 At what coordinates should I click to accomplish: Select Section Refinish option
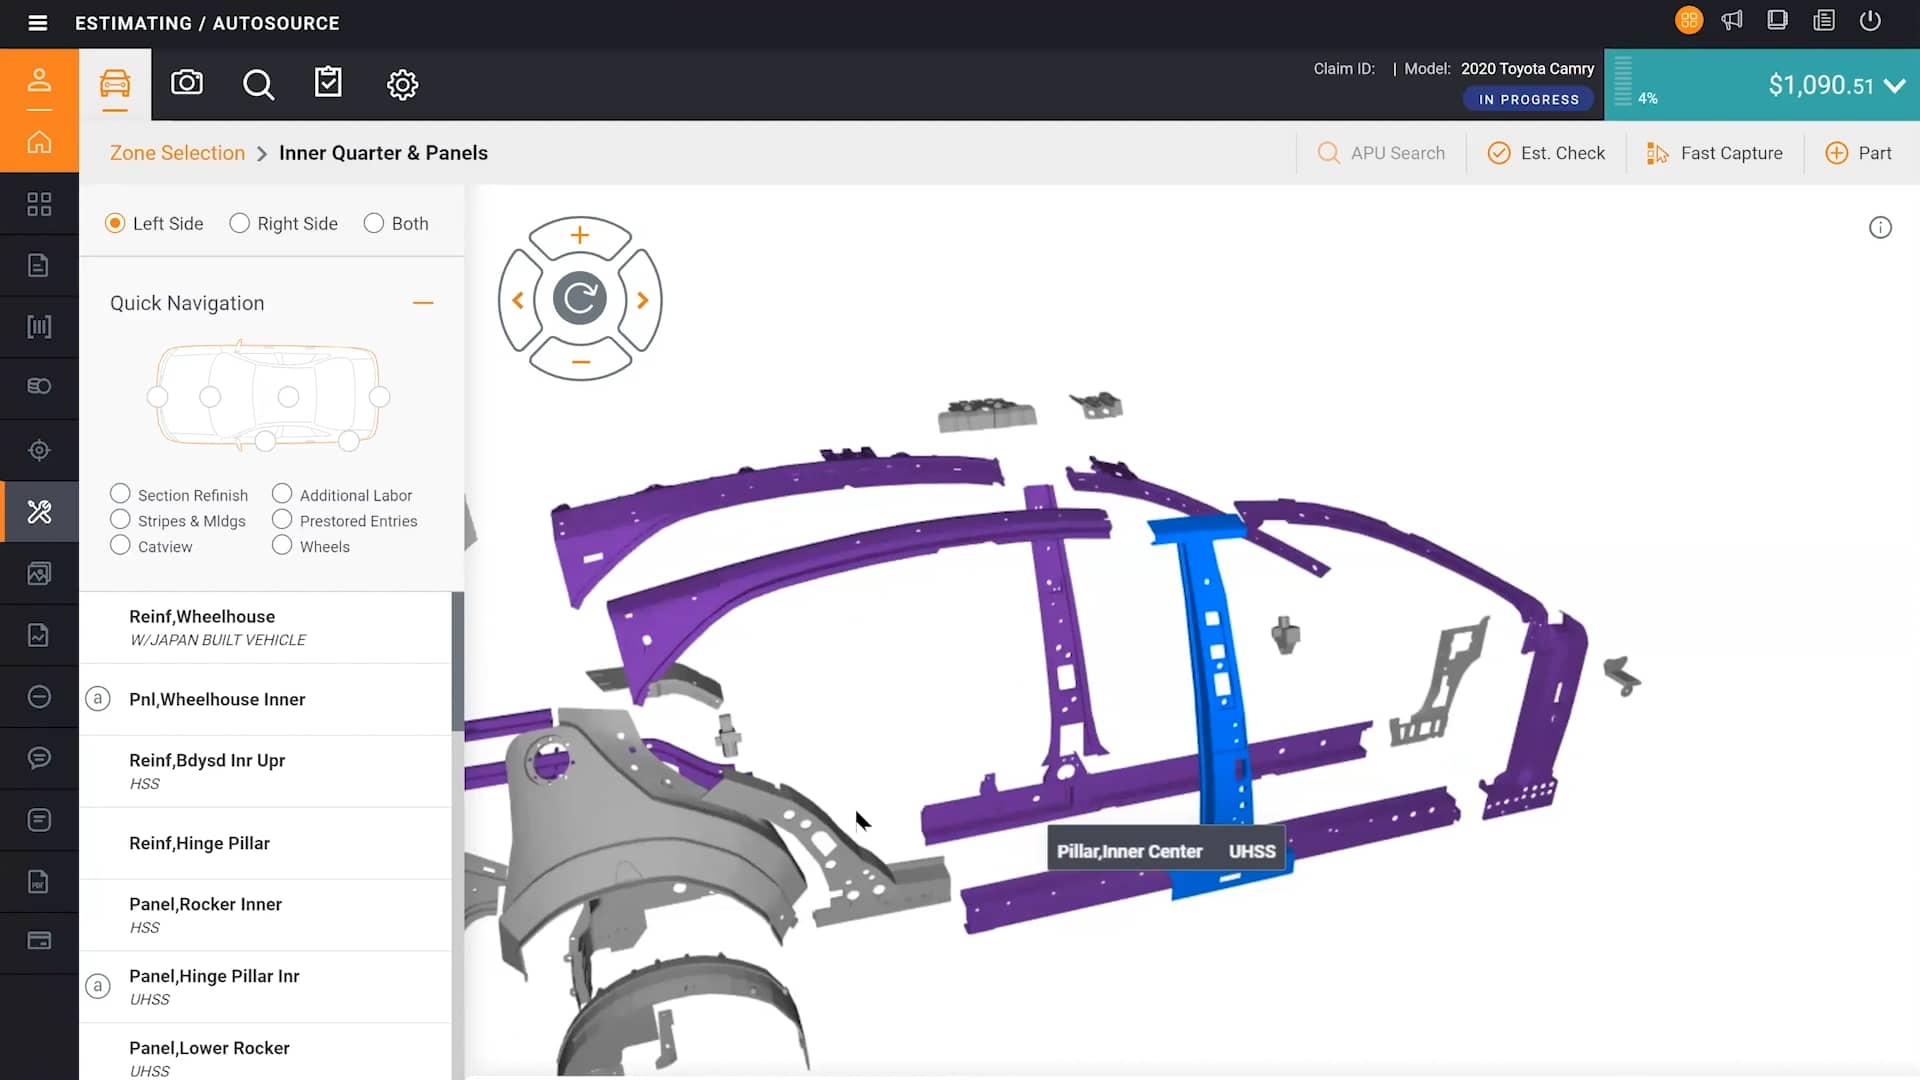pos(120,494)
